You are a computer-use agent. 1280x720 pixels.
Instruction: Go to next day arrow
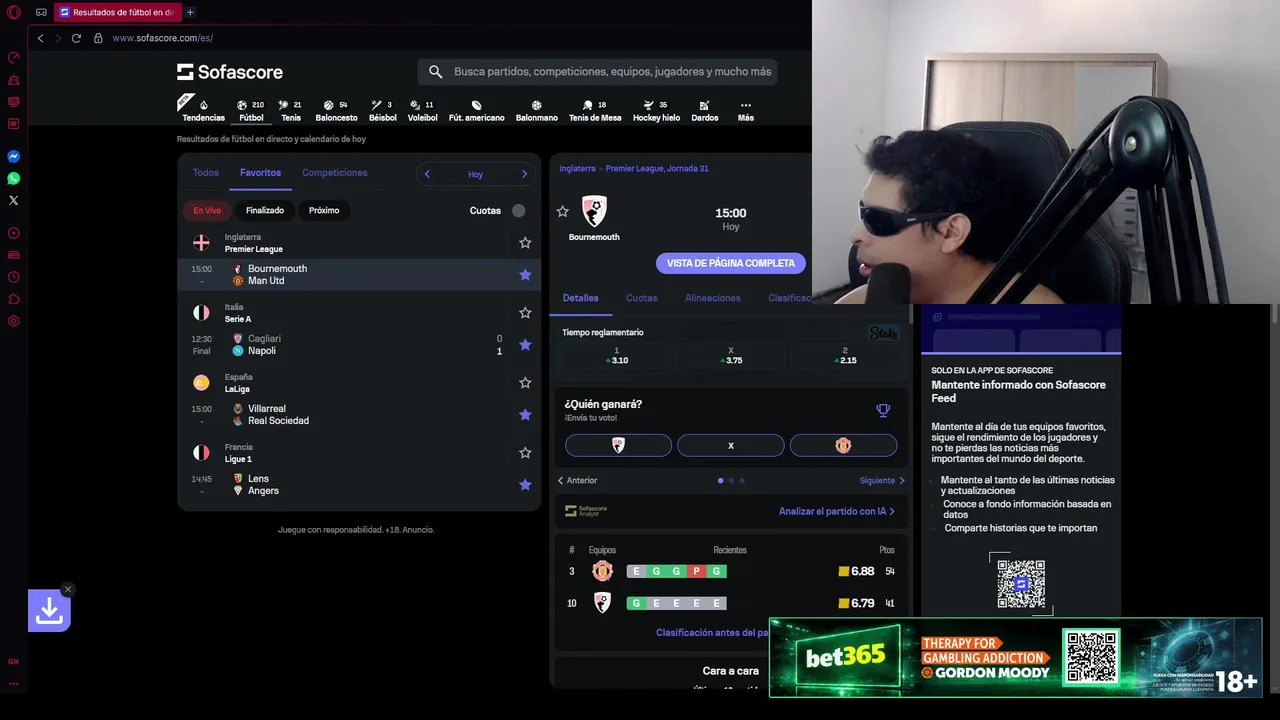pyautogui.click(x=524, y=174)
